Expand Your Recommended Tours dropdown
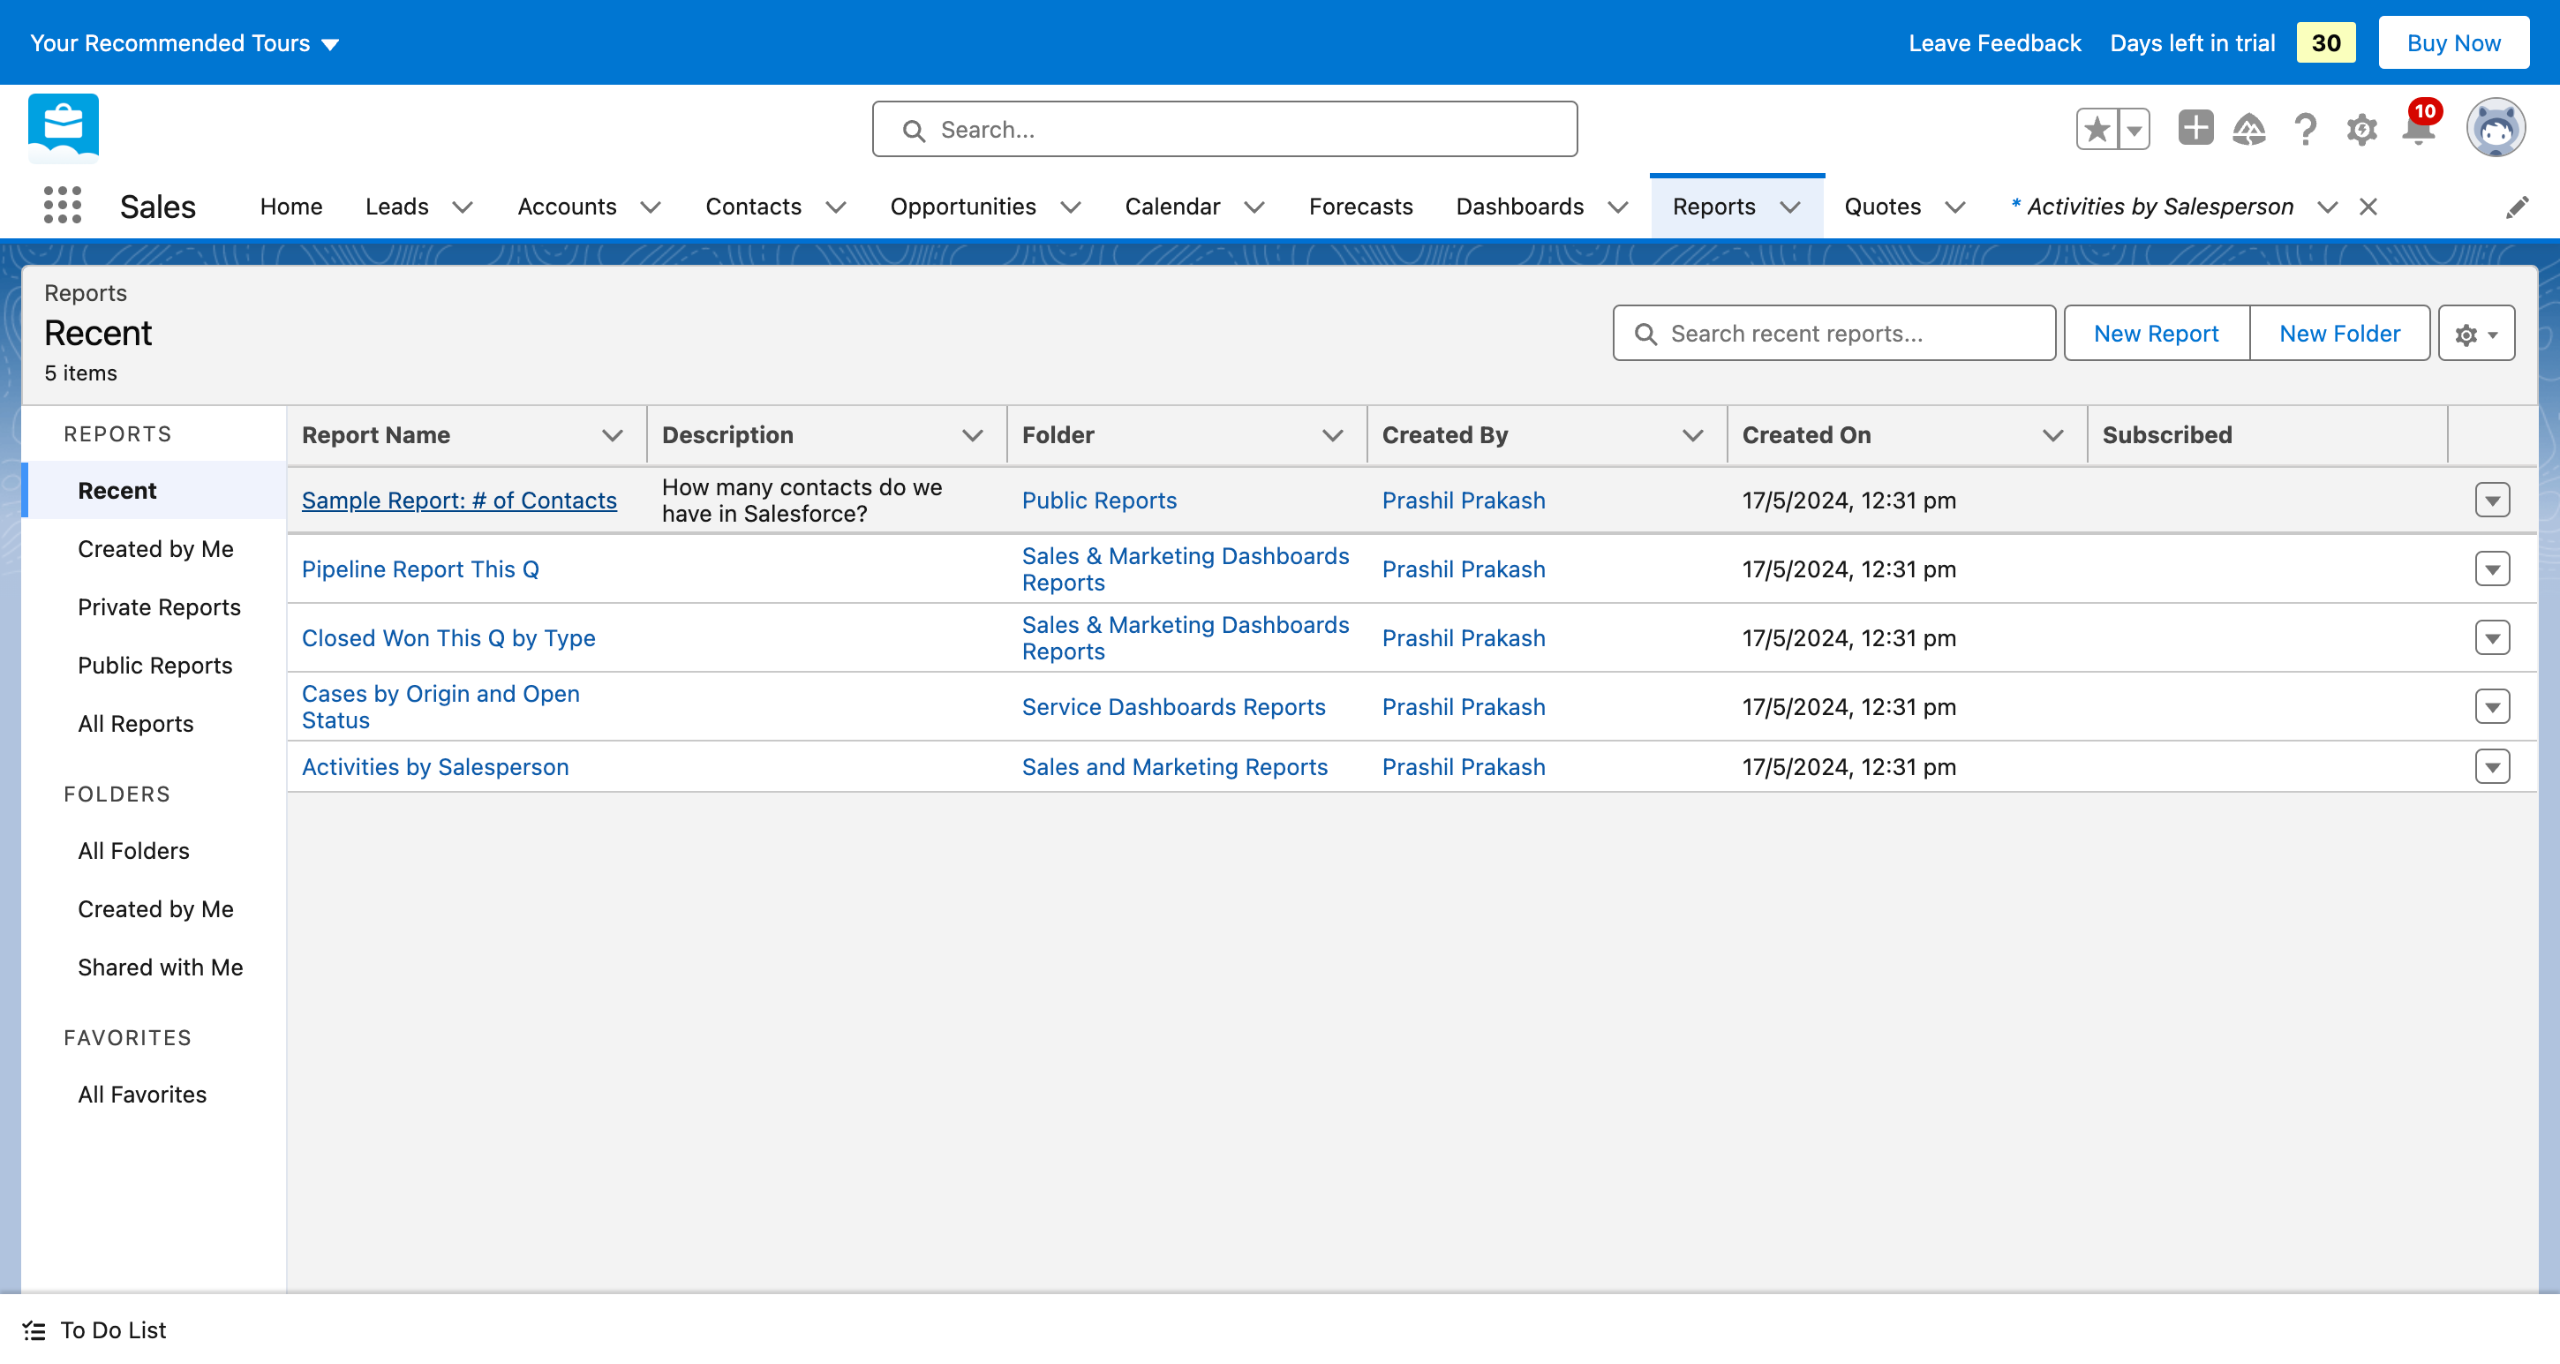Image resolution: width=2560 pixels, height=1364 pixels. click(185, 43)
